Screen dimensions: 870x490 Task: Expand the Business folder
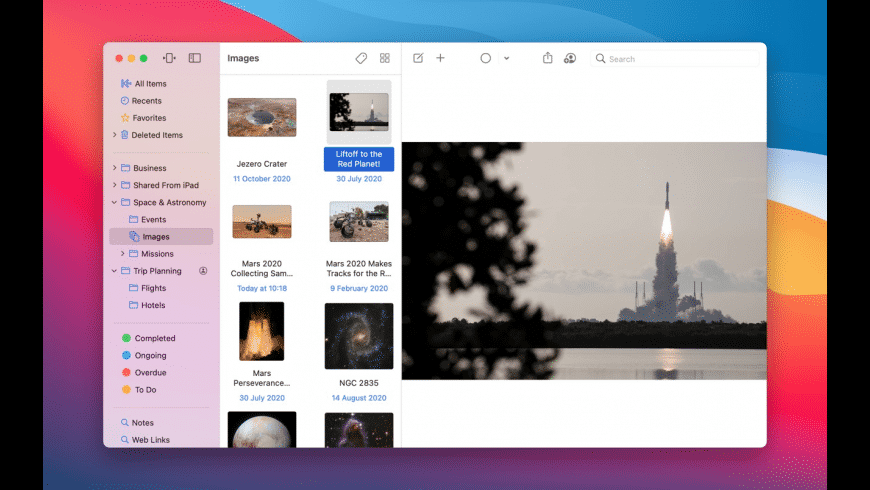click(x=114, y=168)
